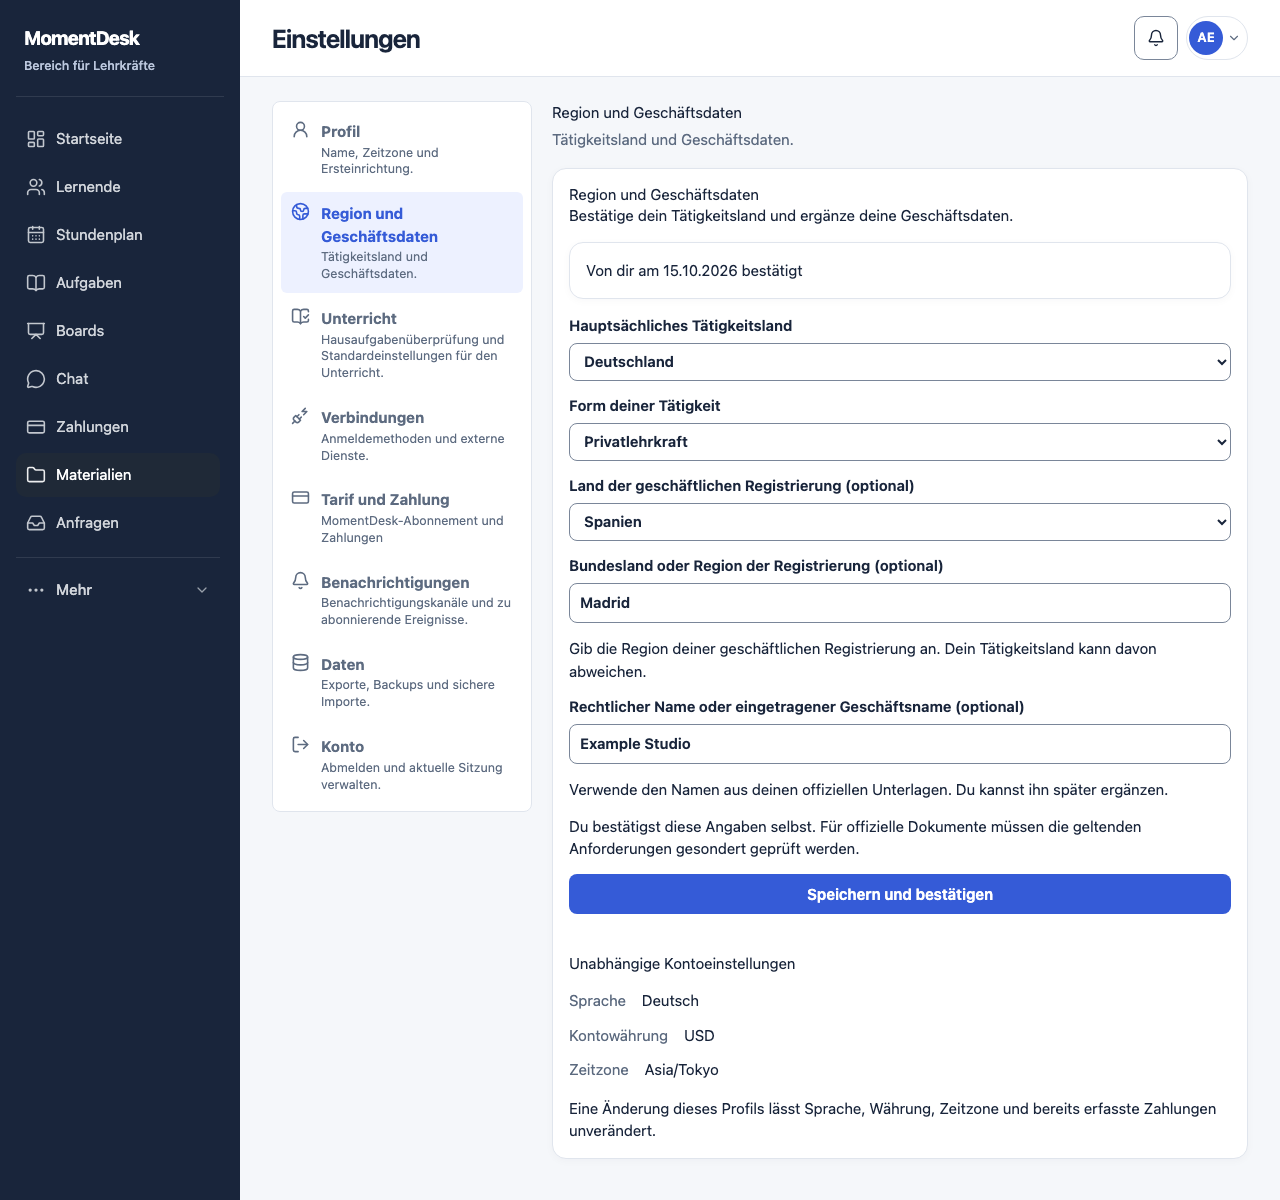
Task: Click the Einstellungen page heading
Action: tap(346, 39)
